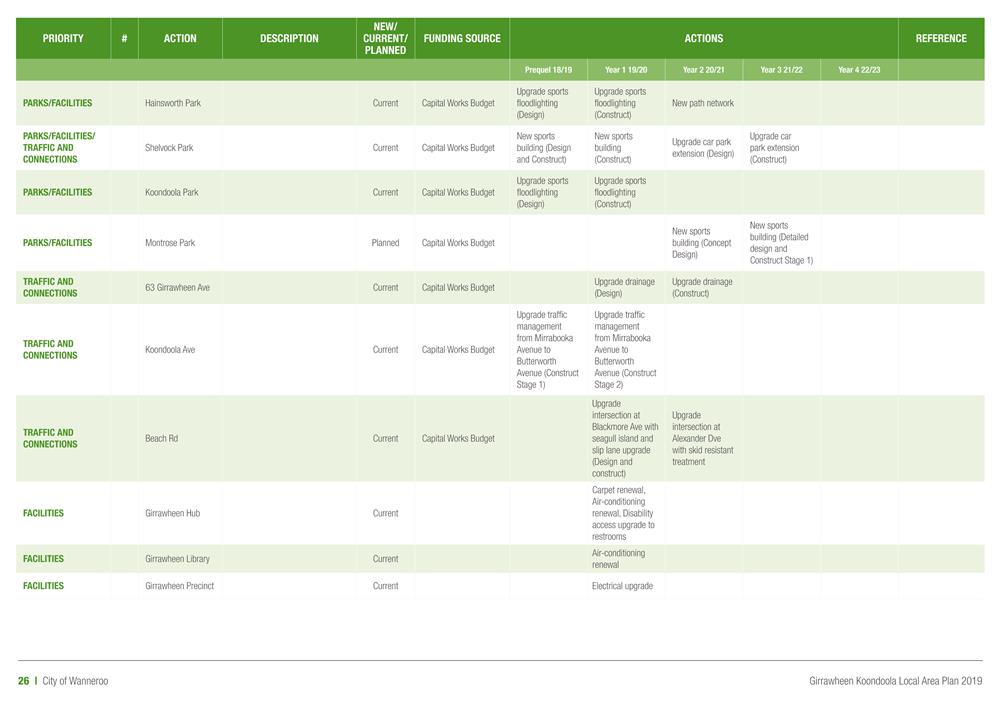Select the REFERENCE column header
The image size is (1001, 702).
click(x=941, y=39)
